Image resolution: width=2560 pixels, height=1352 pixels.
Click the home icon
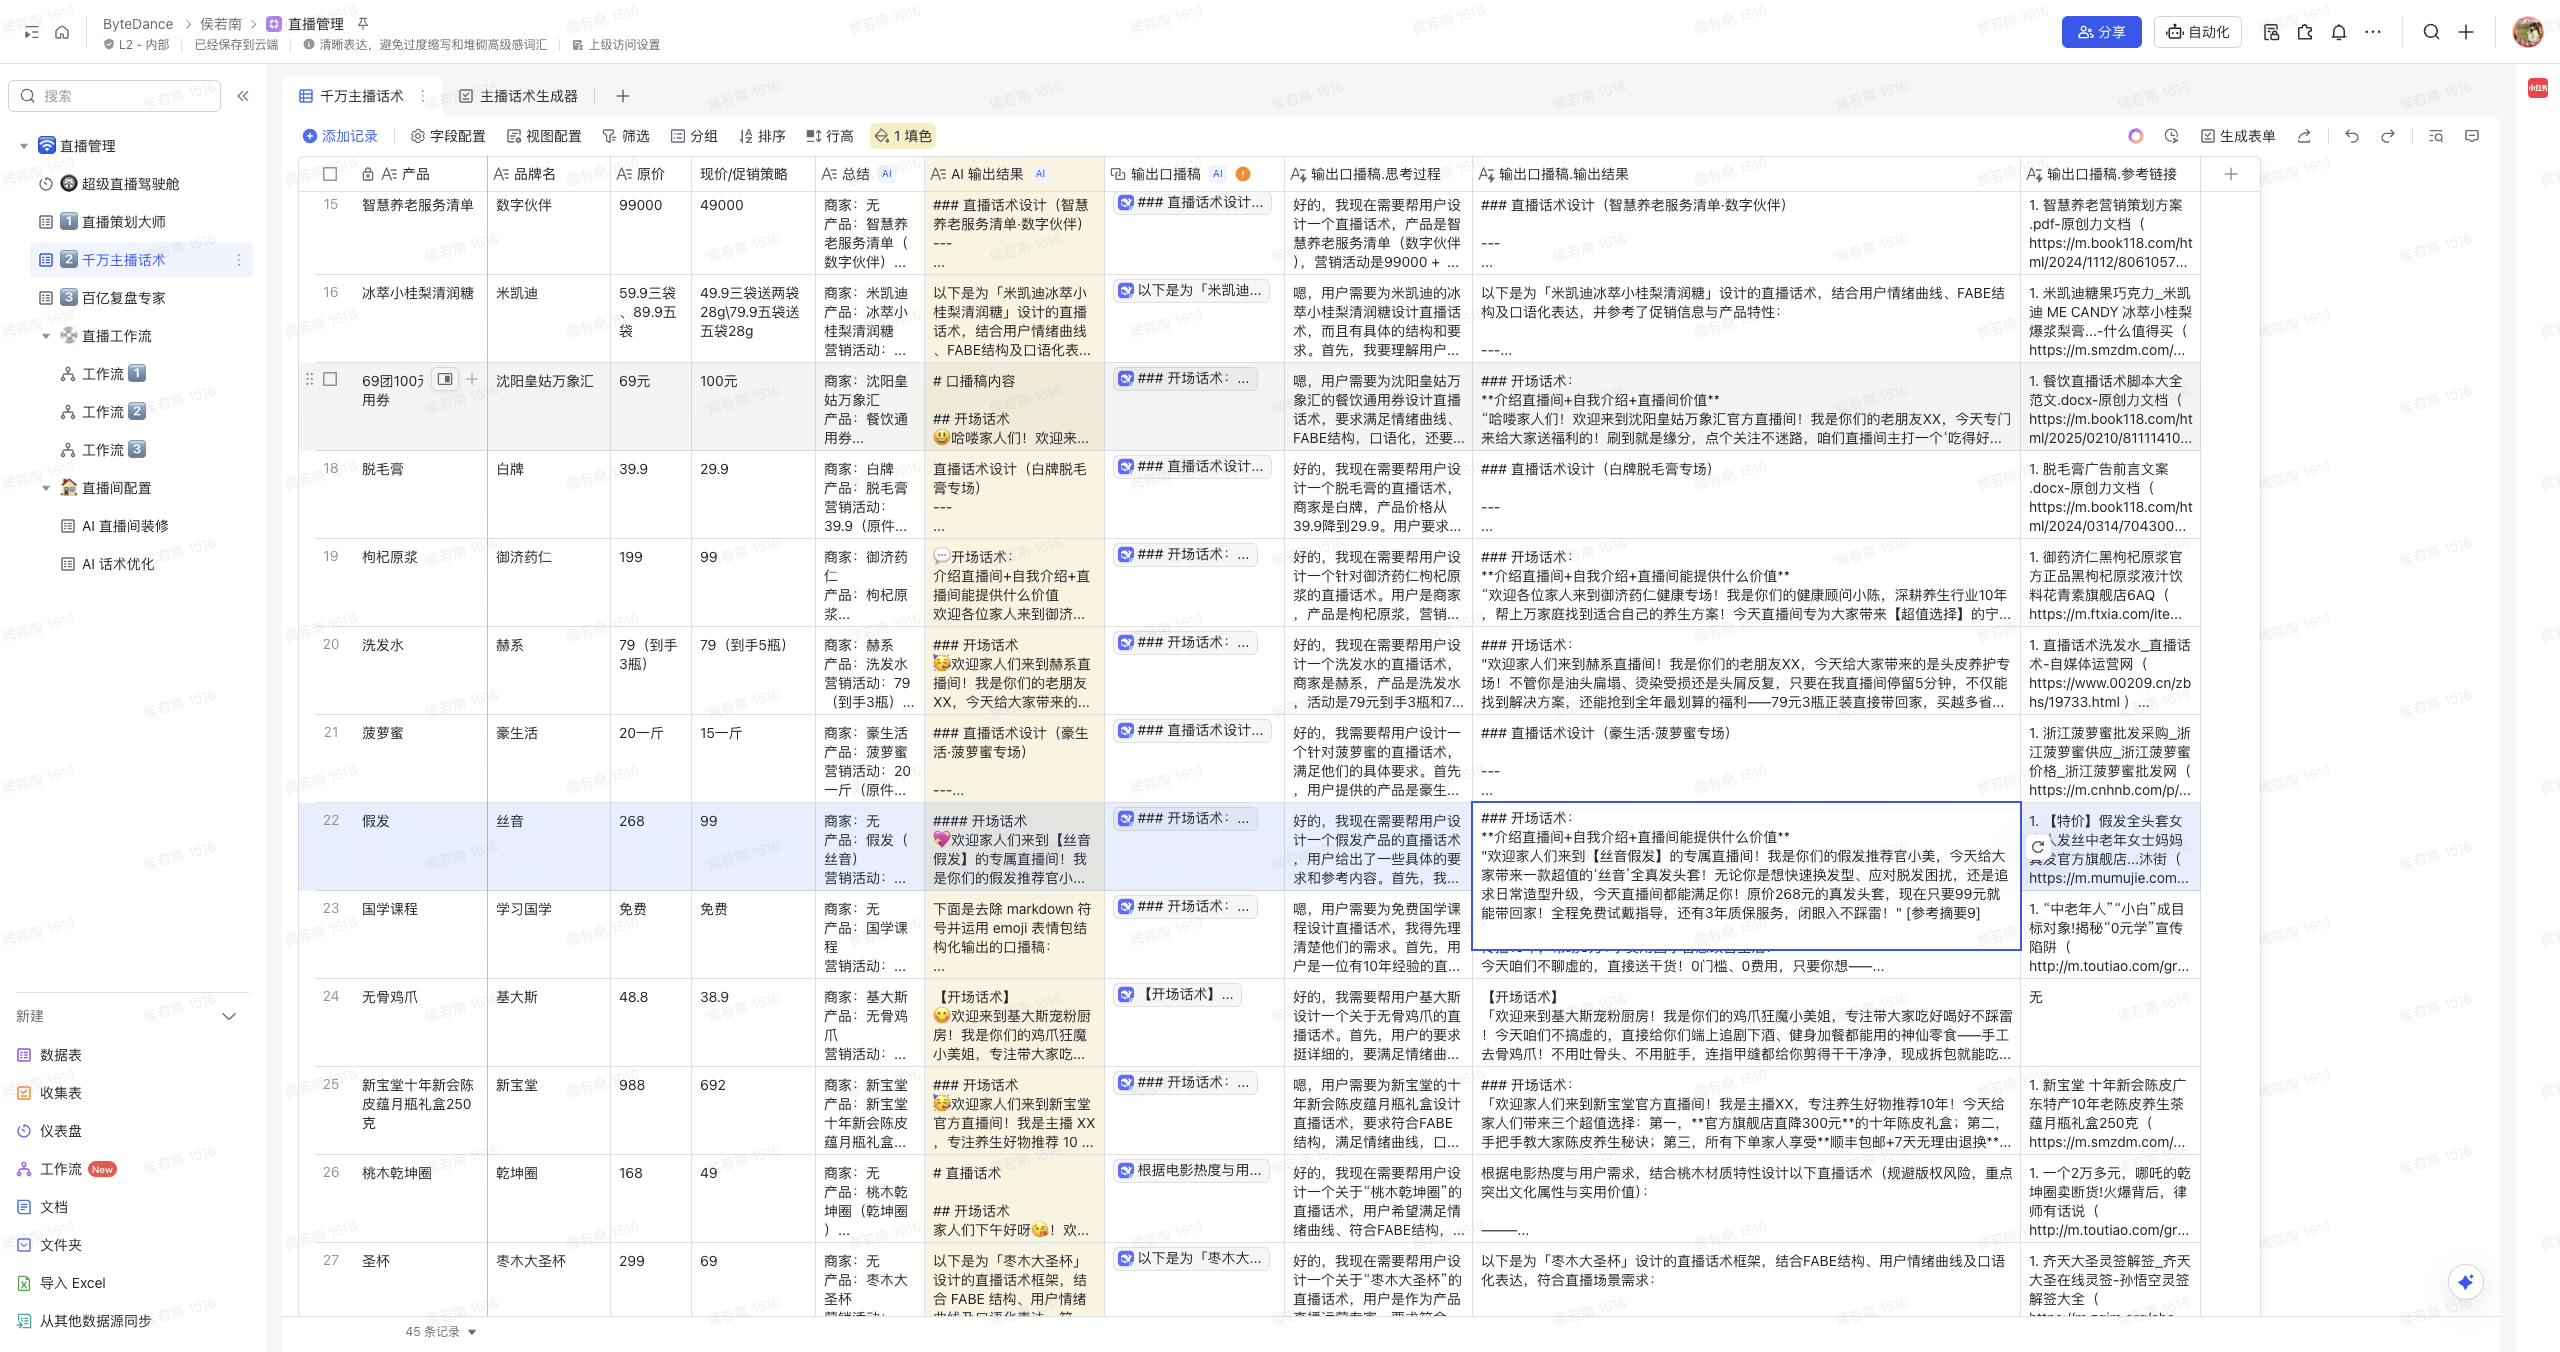[x=62, y=32]
